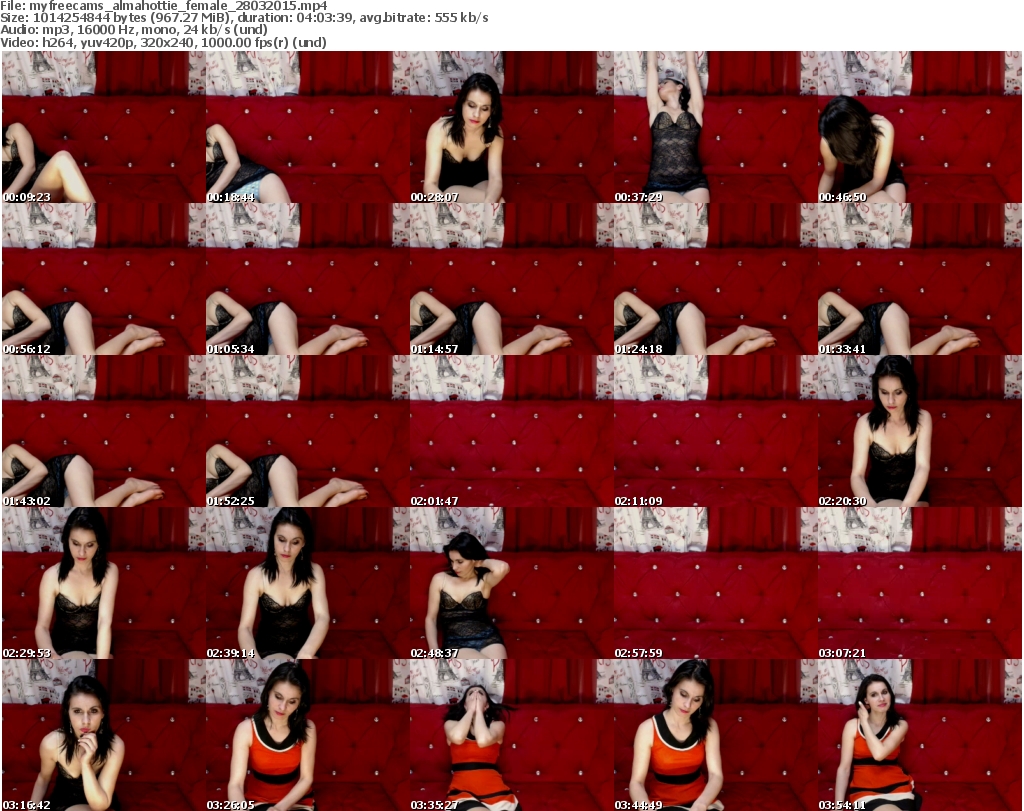
Task: Select the thumbnail marked 03:07:21
Action: 920,583
